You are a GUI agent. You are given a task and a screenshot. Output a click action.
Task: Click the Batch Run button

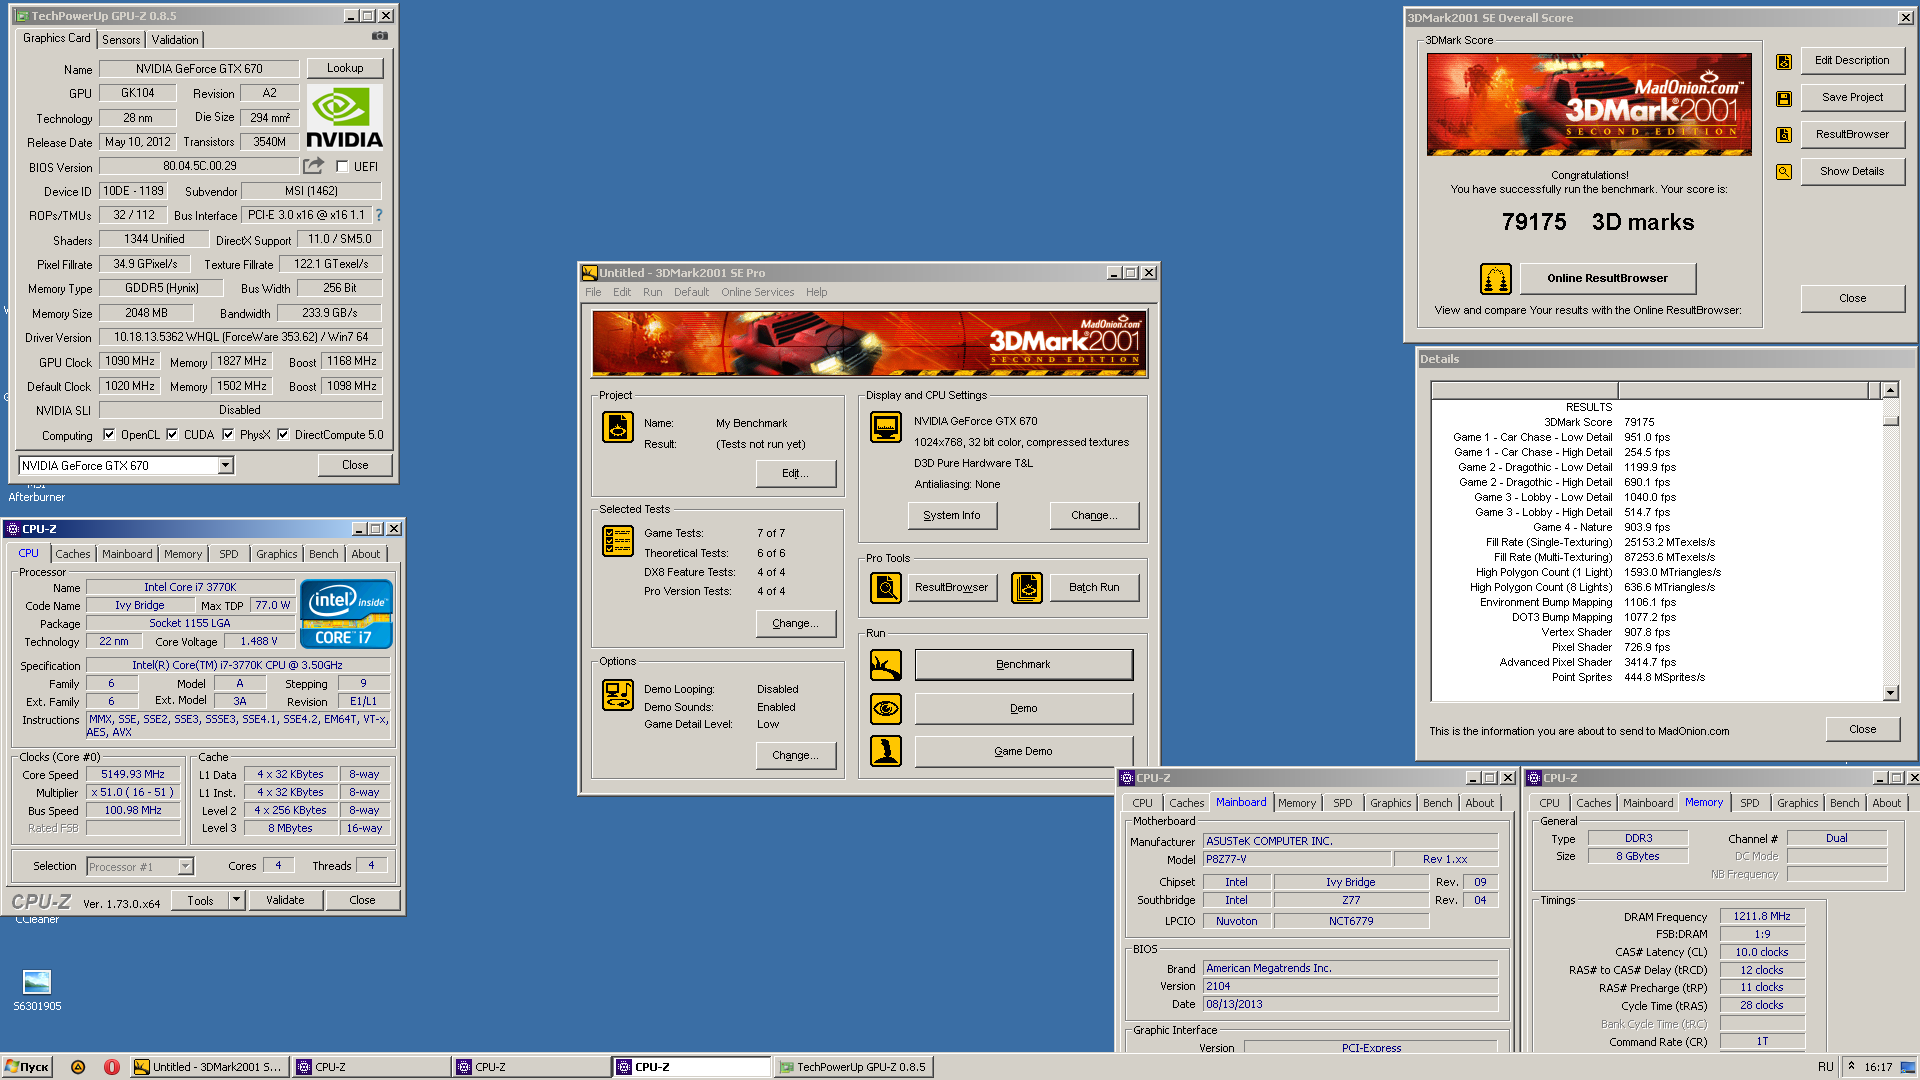coord(1094,588)
